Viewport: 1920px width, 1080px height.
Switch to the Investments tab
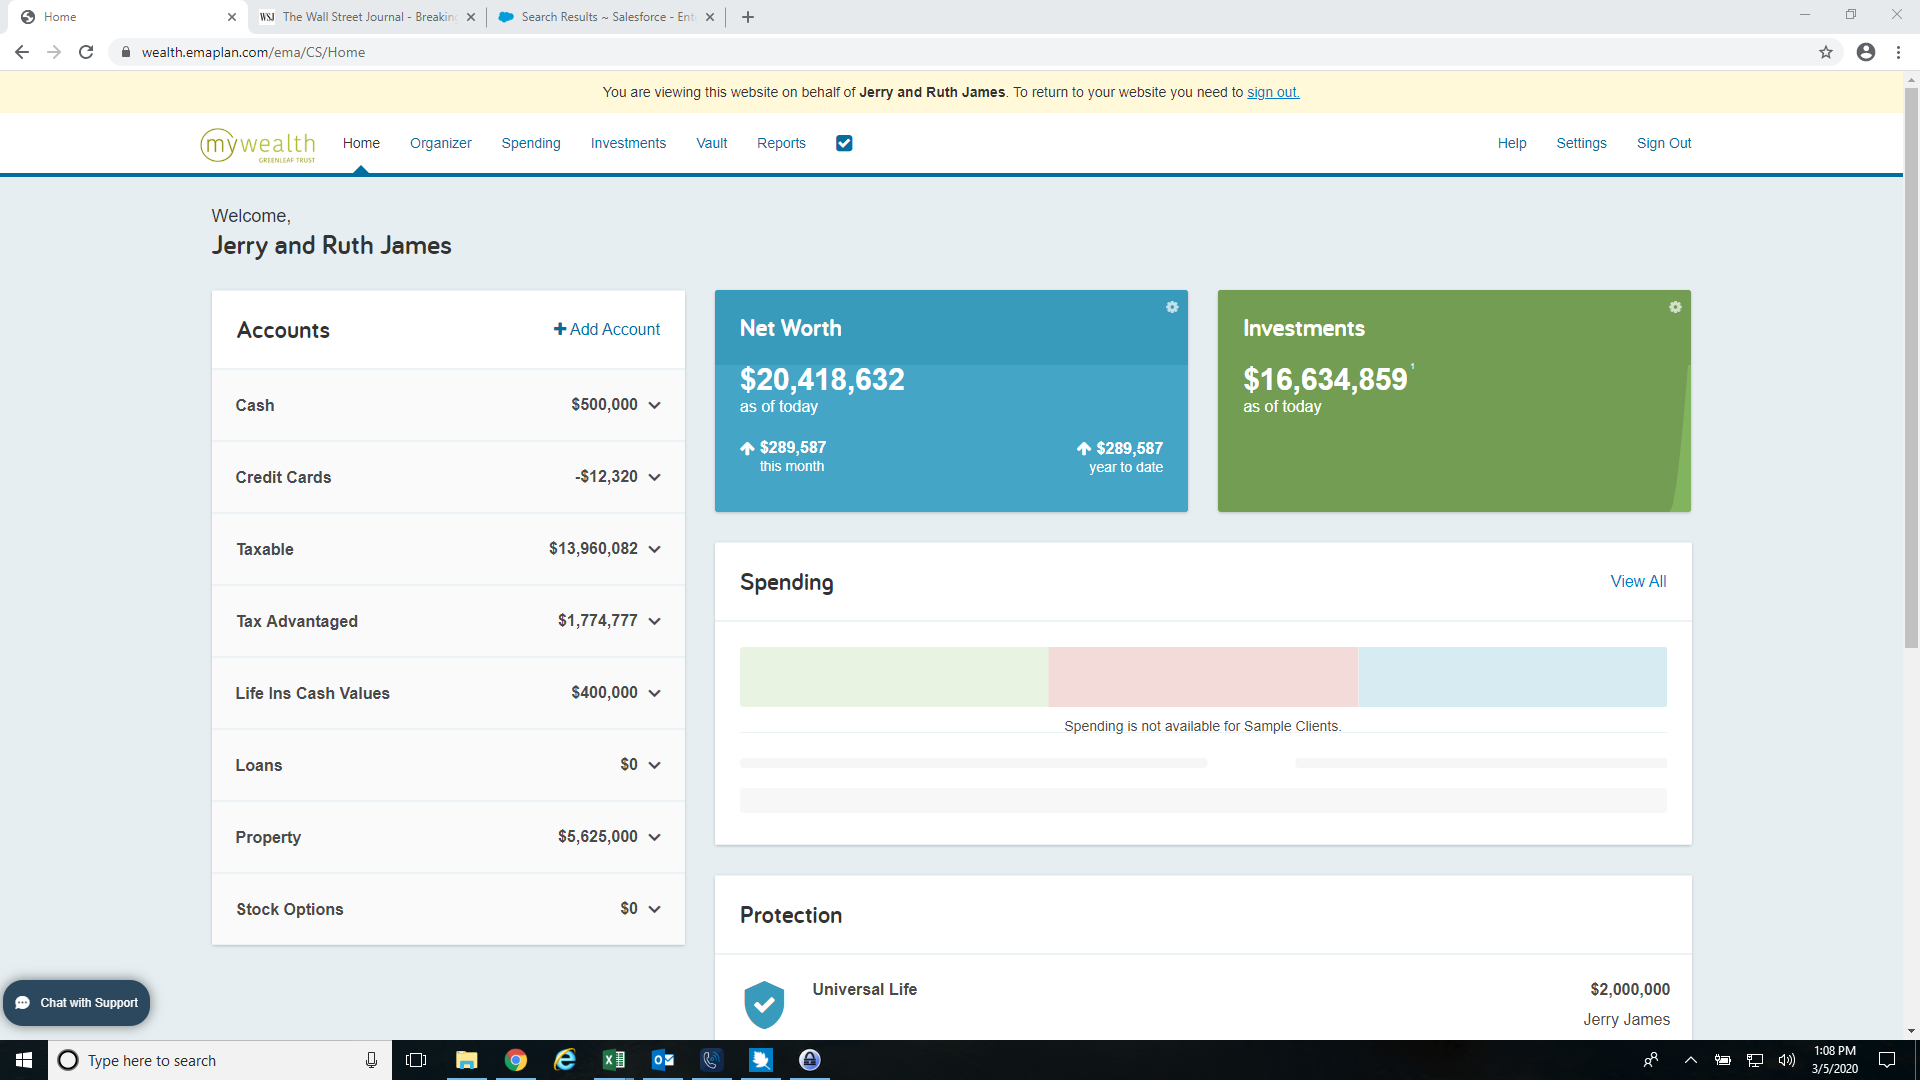click(x=628, y=143)
